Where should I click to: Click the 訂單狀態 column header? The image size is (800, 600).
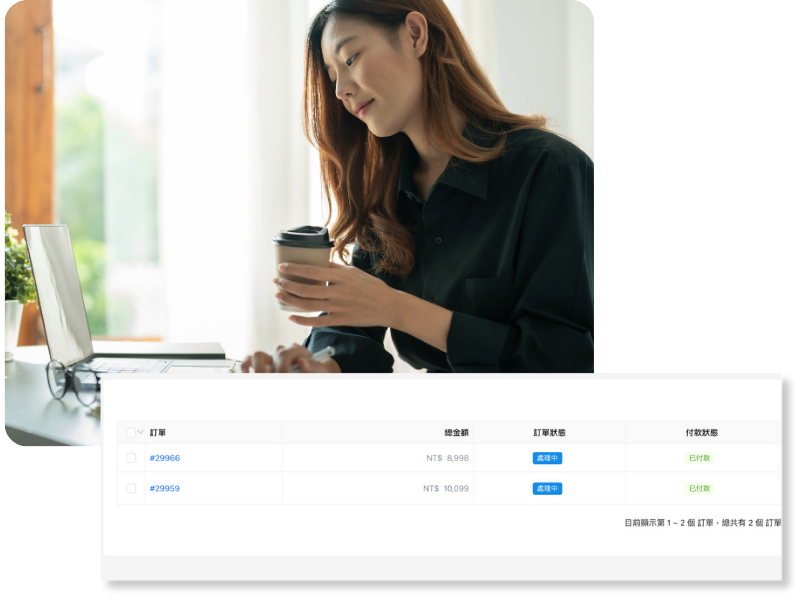point(549,433)
